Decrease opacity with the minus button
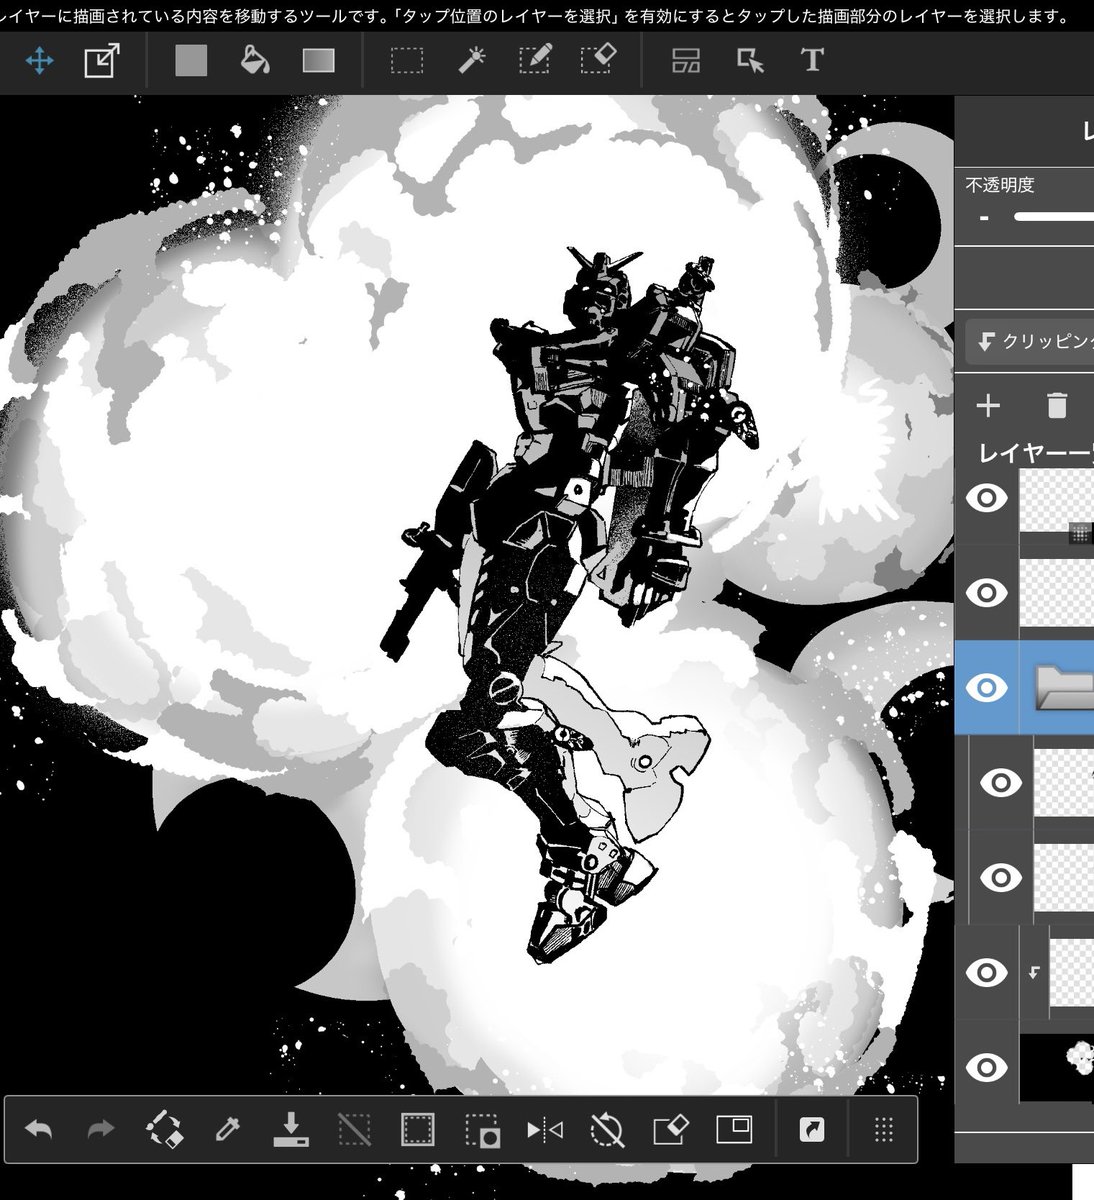This screenshot has height=1200, width=1094. tap(985, 218)
